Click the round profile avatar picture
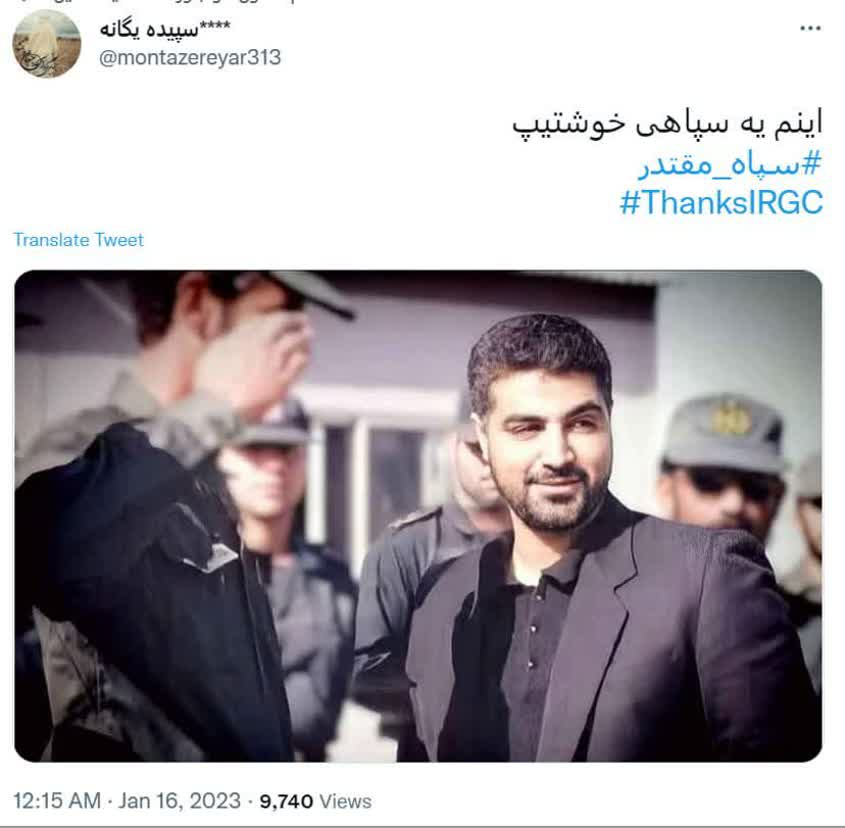Image resolution: width=845 pixels, height=828 pixels. click(x=47, y=44)
